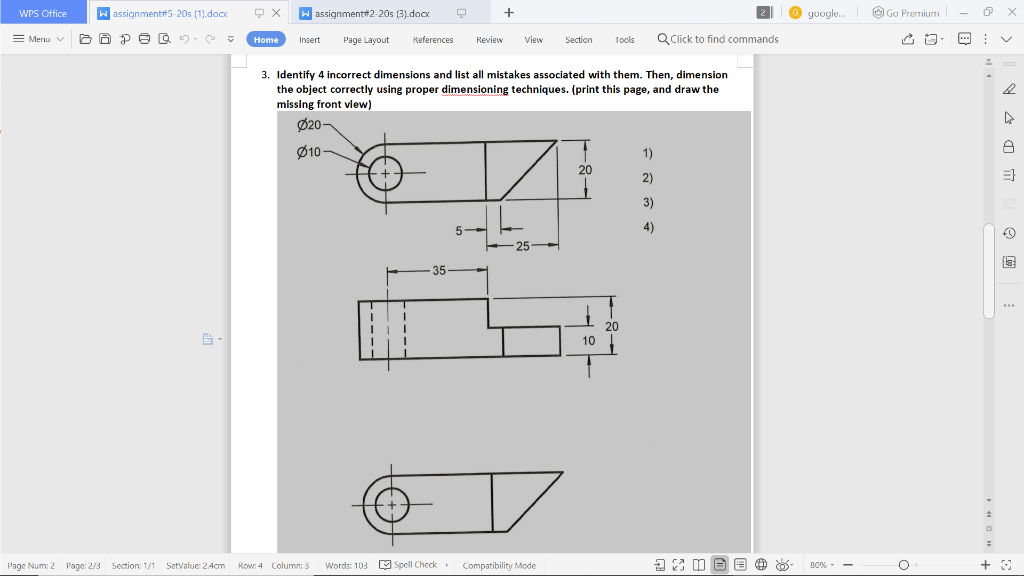Open the Eye Protection mode icon in status bar

click(782, 565)
